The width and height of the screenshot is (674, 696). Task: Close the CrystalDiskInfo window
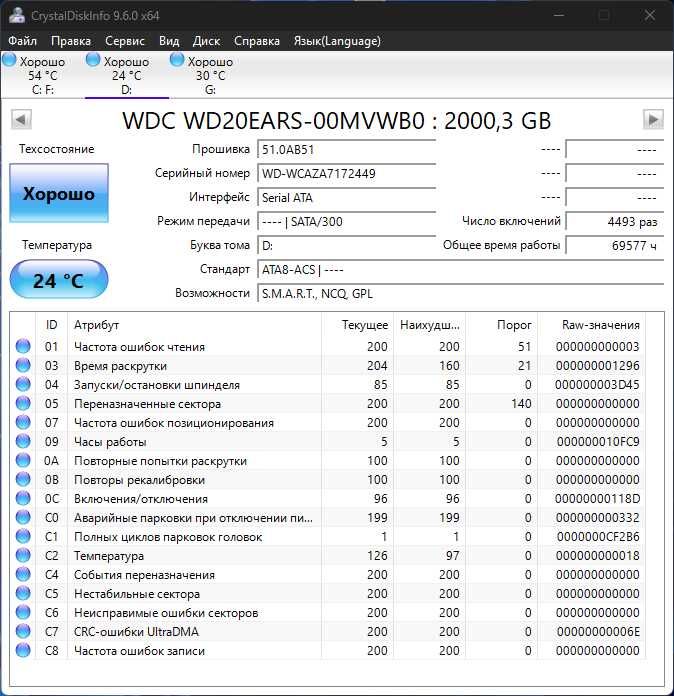[x=650, y=16]
